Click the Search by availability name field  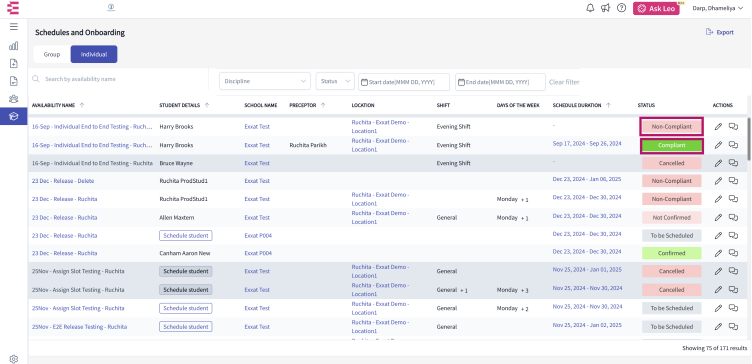click(x=120, y=79)
